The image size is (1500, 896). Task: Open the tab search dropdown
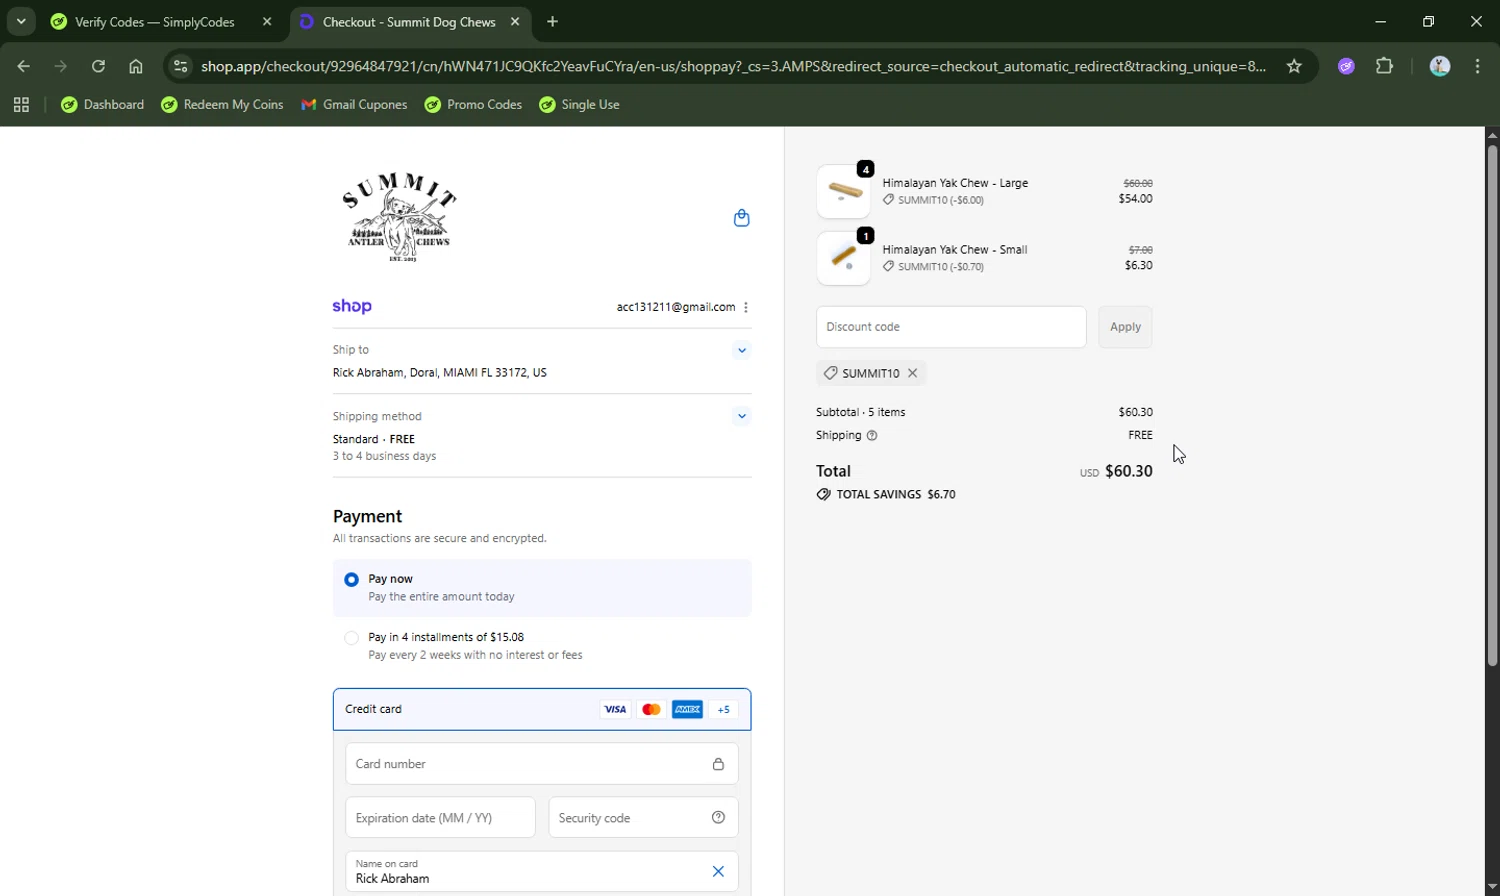click(x=21, y=21)
